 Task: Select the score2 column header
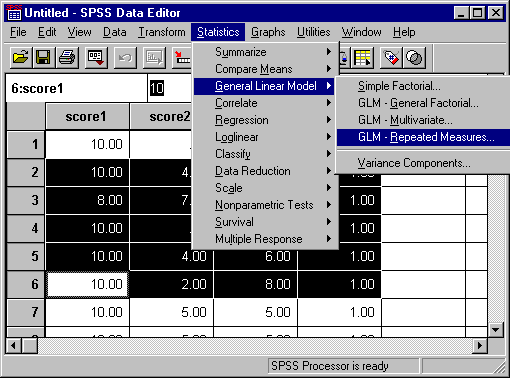point(161,116)
